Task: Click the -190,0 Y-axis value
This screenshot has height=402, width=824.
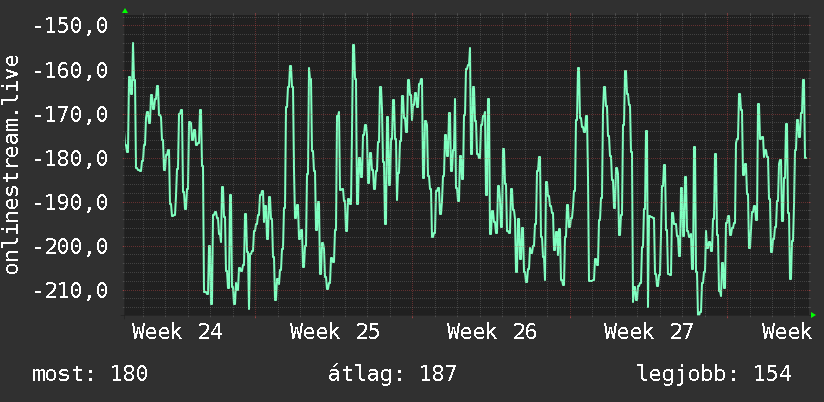Action: [x=70, y=202]
